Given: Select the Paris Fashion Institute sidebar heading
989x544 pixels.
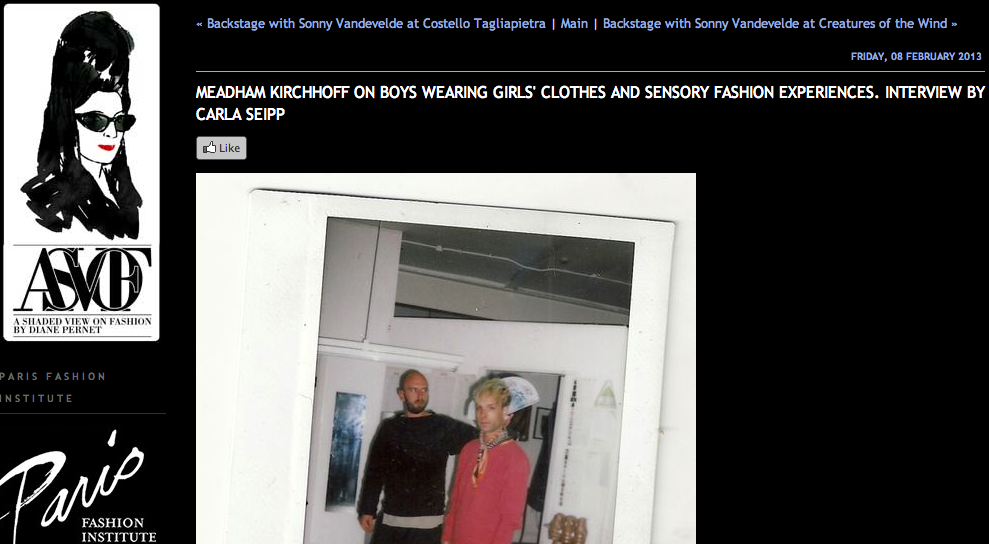Looking at the screenshot, I should 53,387.
